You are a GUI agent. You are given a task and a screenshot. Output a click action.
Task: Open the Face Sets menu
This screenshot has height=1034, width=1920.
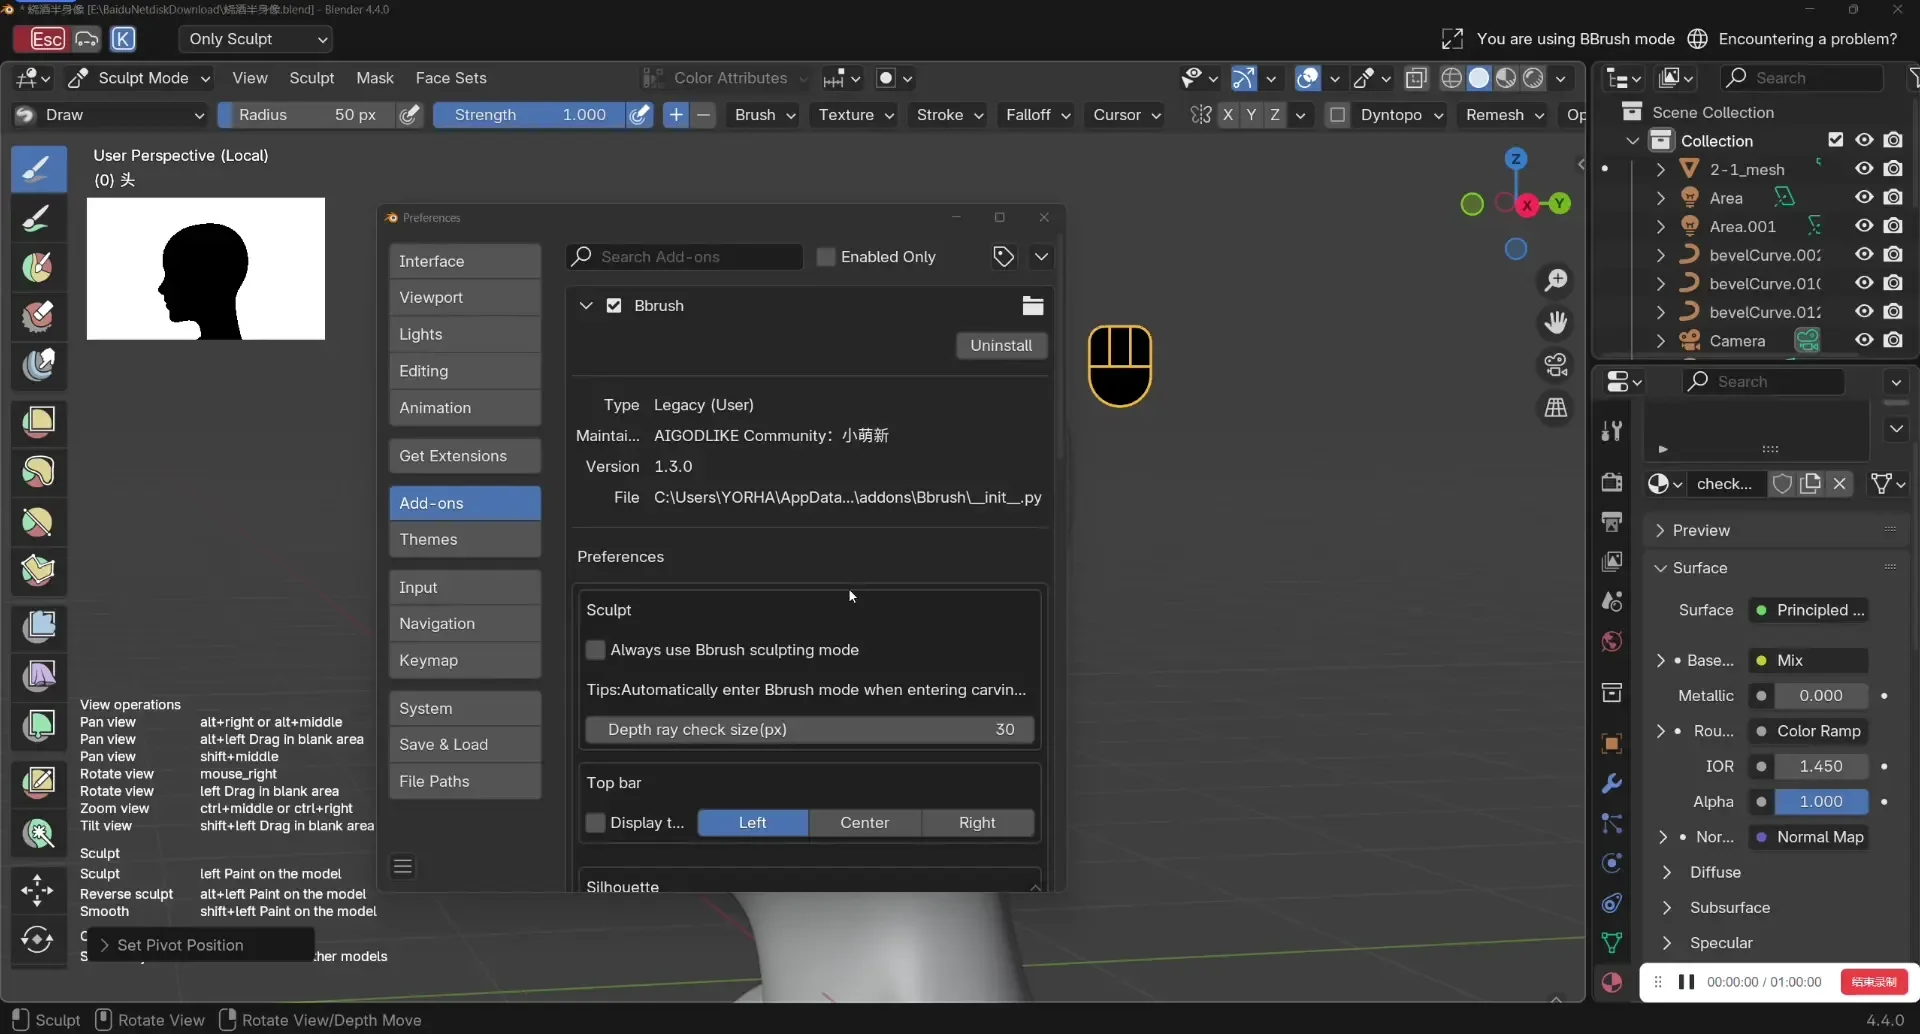point(451,78)
